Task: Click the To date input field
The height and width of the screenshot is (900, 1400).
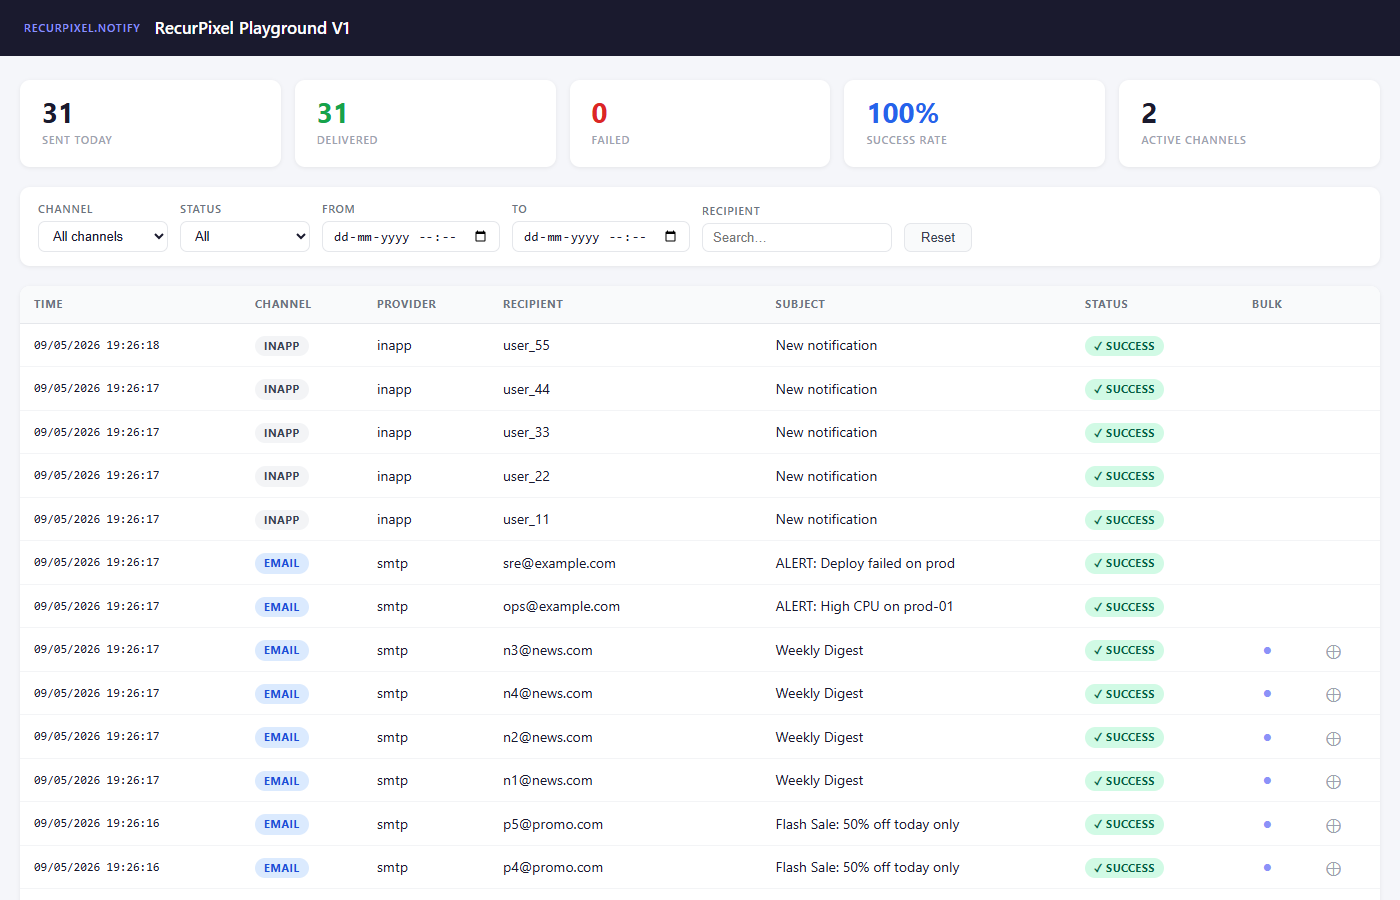Action: pos(601,237)
